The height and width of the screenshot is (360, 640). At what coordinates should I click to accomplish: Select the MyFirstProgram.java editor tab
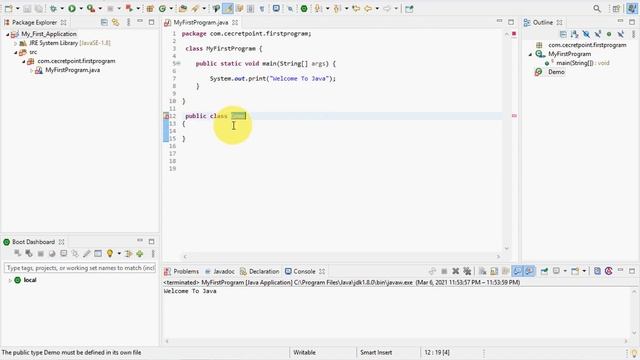pyautogui.click(x=201, y=22)
